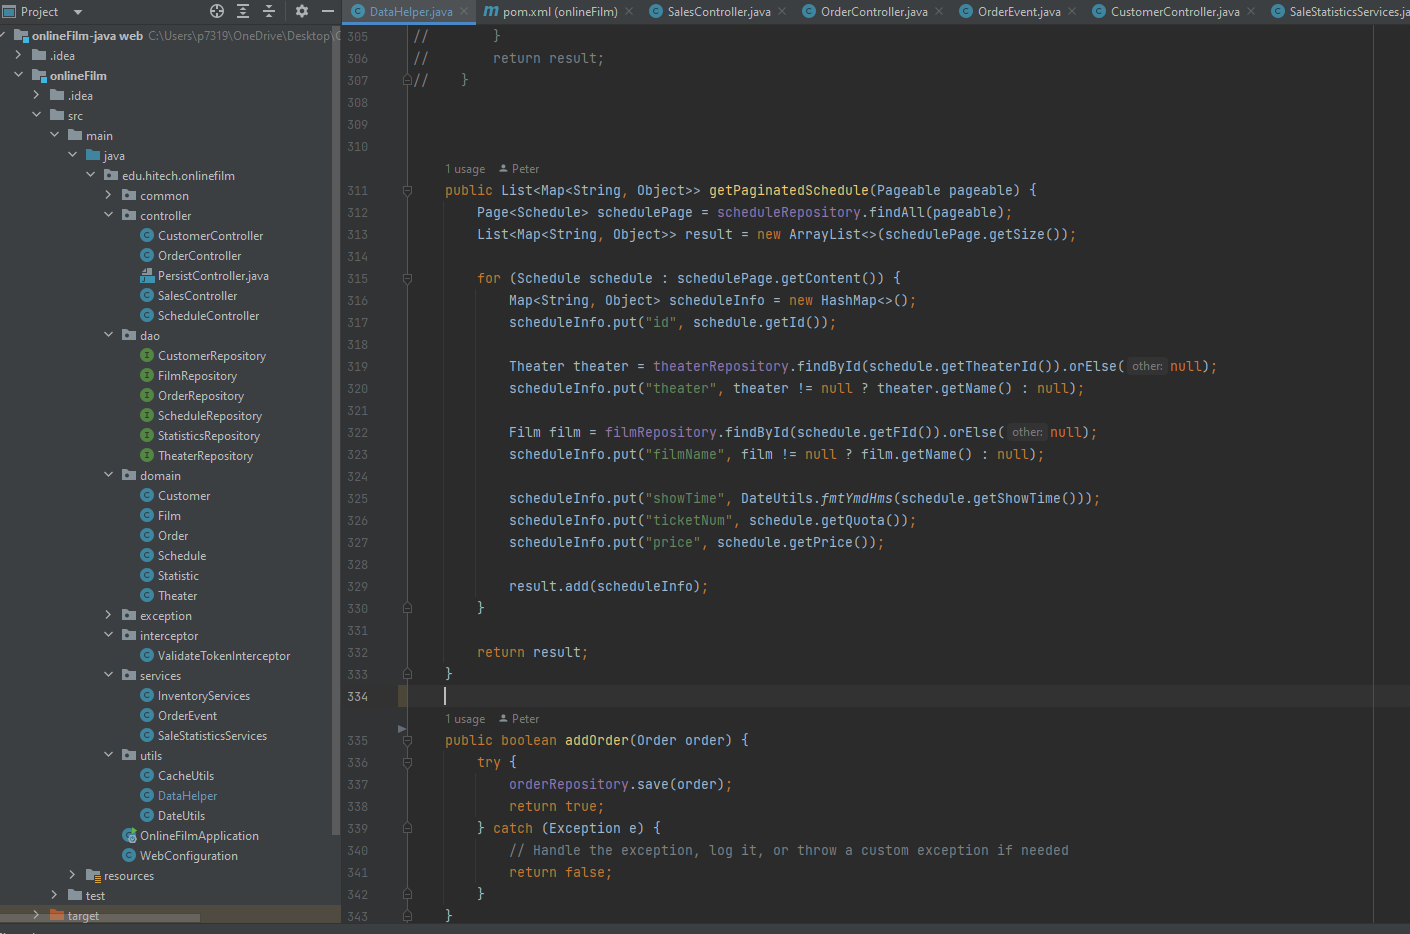Image resolution: width=1410 pixels, height=934 pixels.
Task: Collapse the controller folder
Action: 109,215
